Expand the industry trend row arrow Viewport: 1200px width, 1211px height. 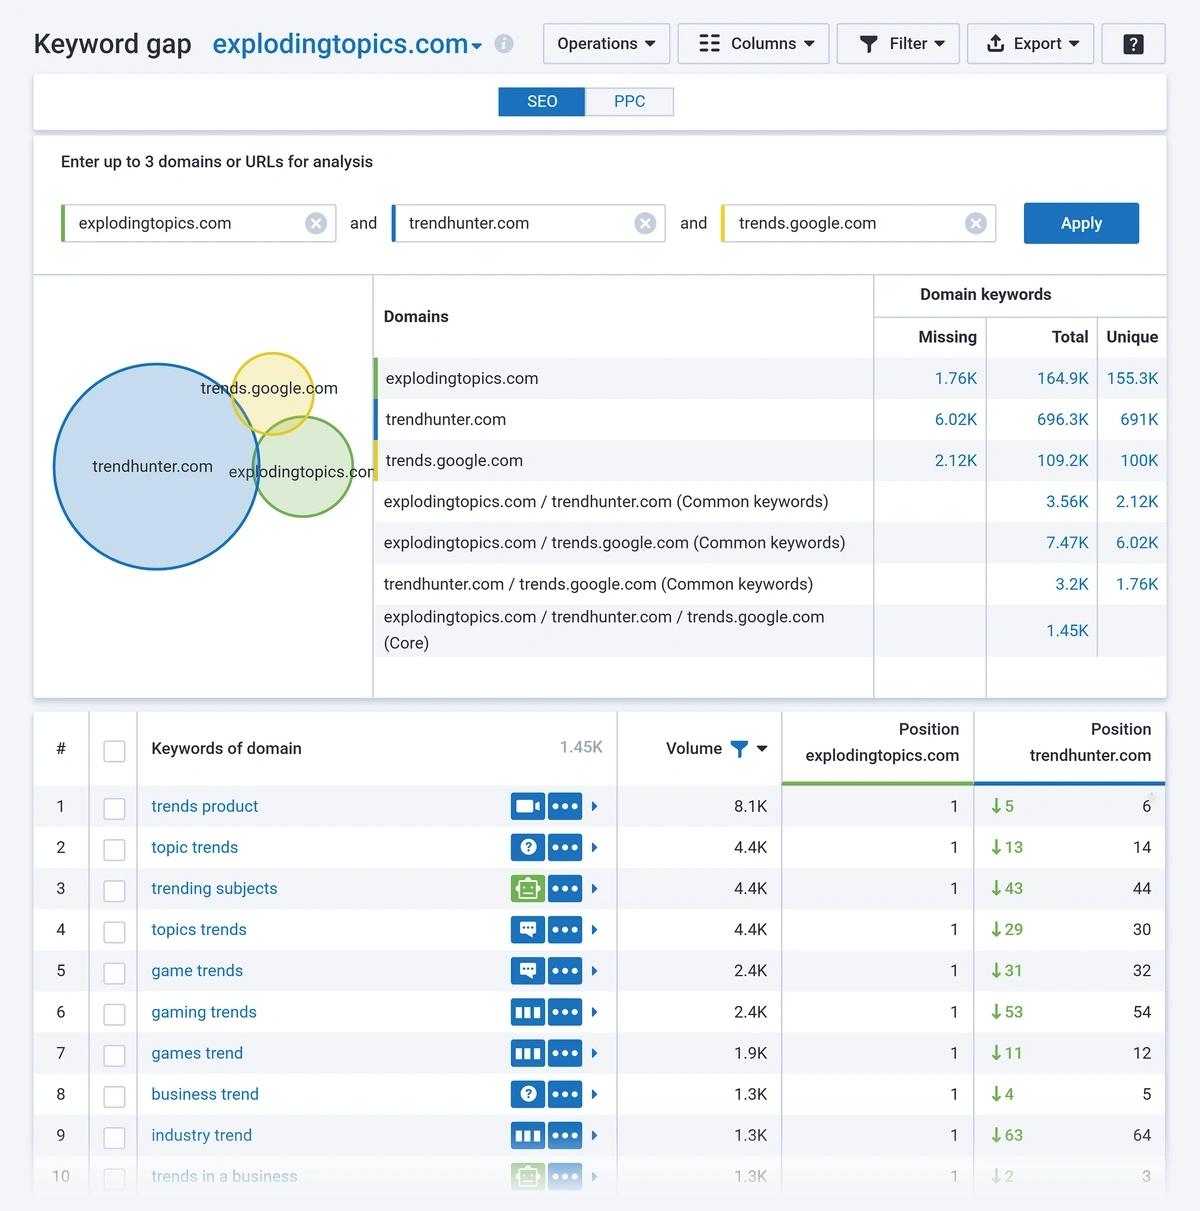594,1135
